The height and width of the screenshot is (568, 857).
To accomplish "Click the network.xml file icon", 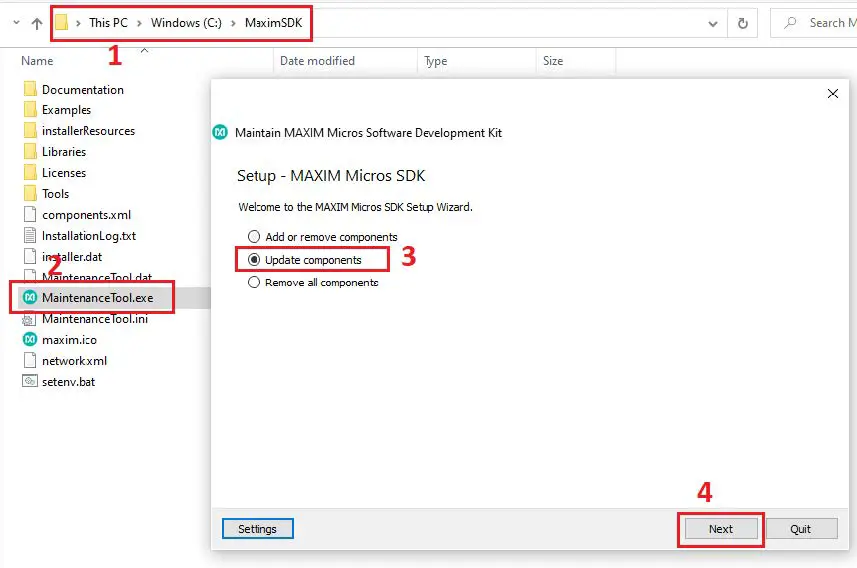I will 30,361.
